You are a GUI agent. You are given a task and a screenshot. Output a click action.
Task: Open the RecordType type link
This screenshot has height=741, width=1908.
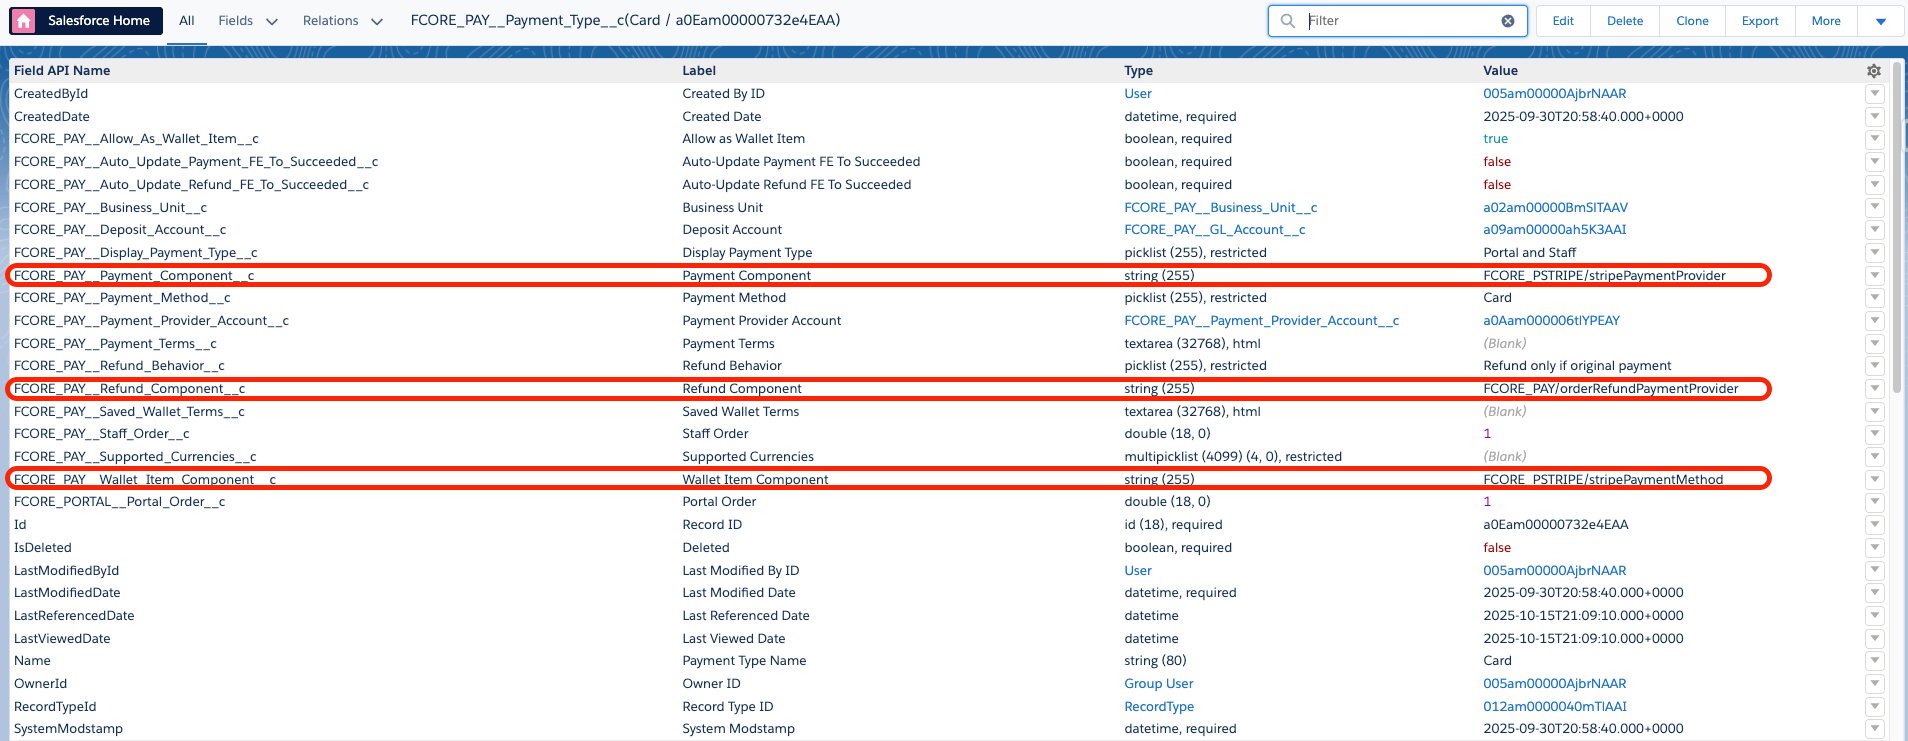pyautogui.click(x=1159, y=707)
